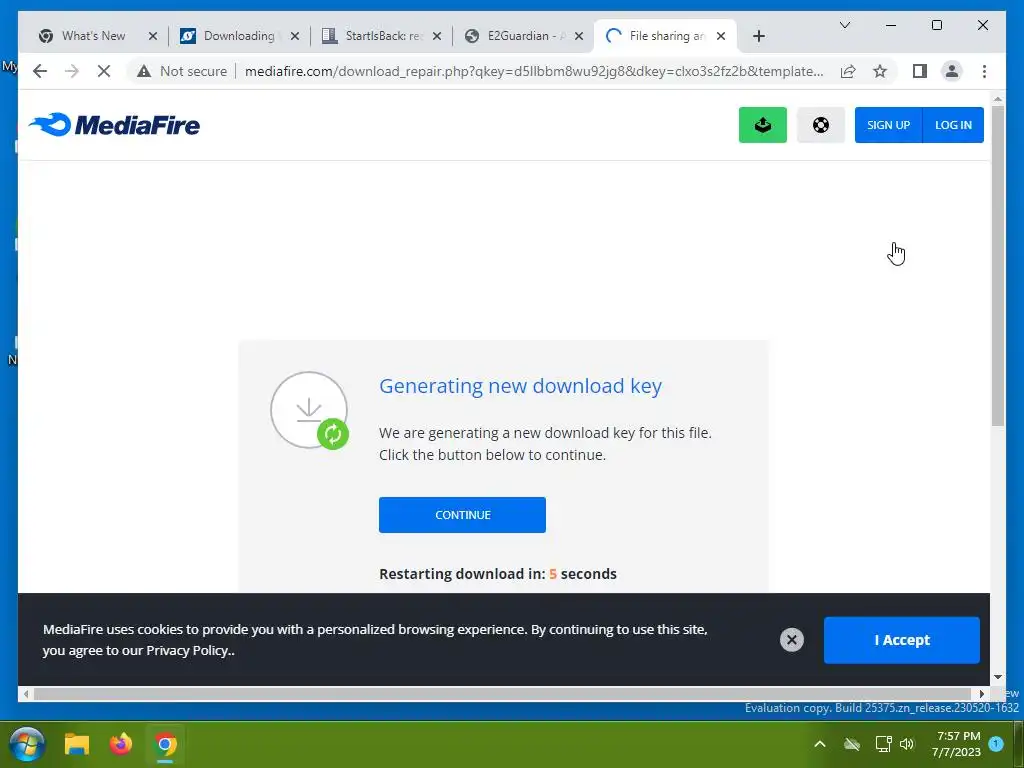Click the green upload button
The image size is (1024, 768).
pyautogui.click(x=762, y=125)
